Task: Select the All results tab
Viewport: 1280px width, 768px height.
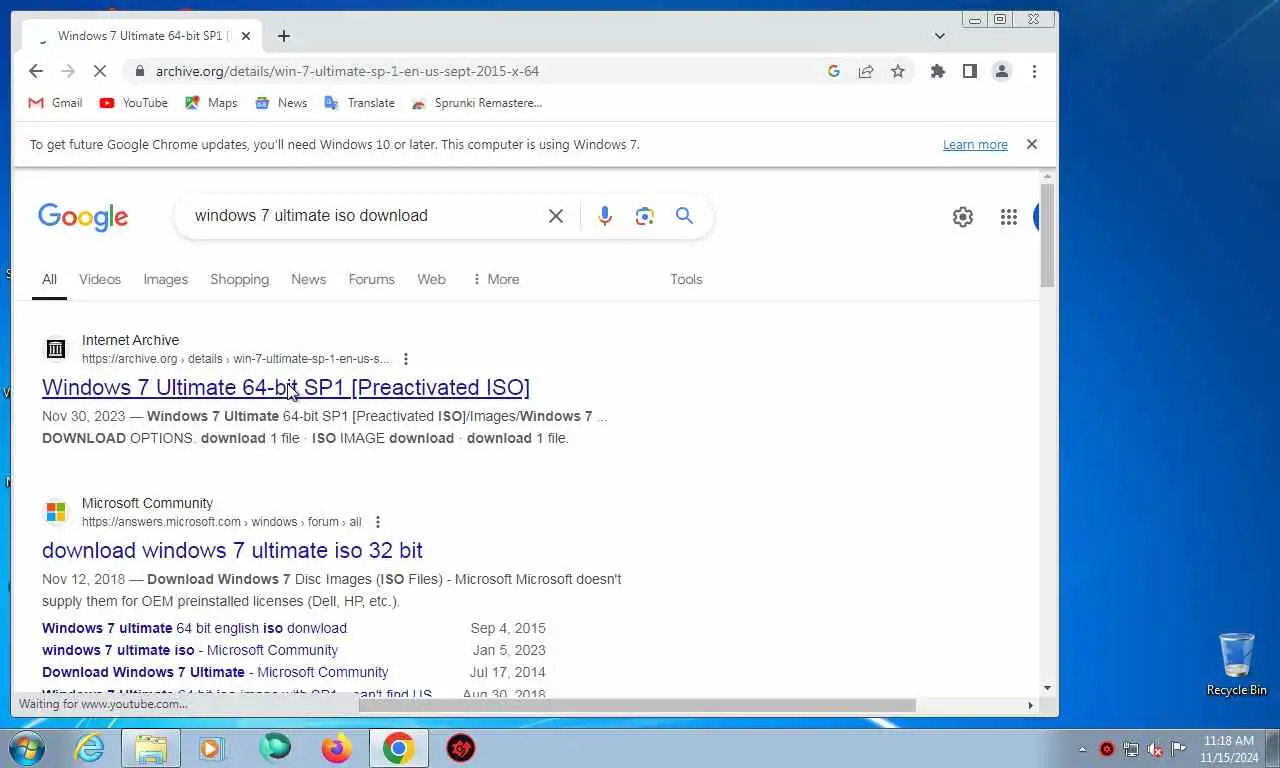Action: tap(49, 279)
